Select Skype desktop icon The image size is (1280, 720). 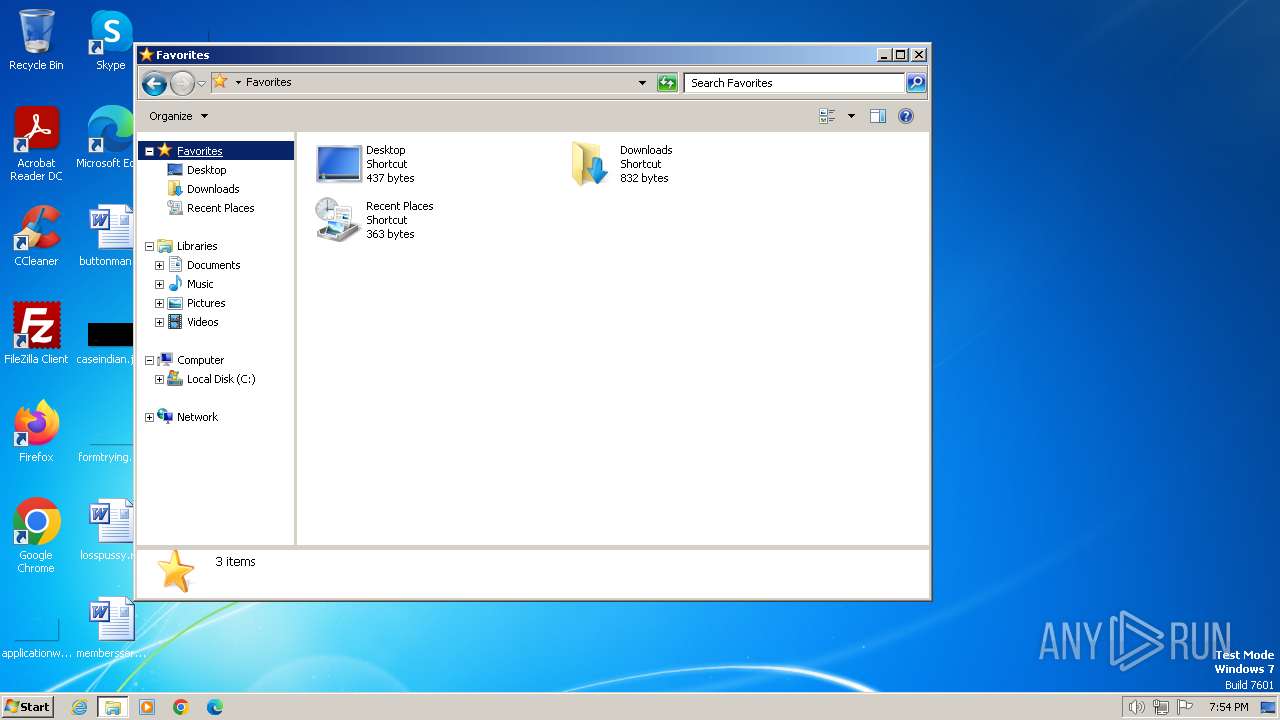(110, 40)
